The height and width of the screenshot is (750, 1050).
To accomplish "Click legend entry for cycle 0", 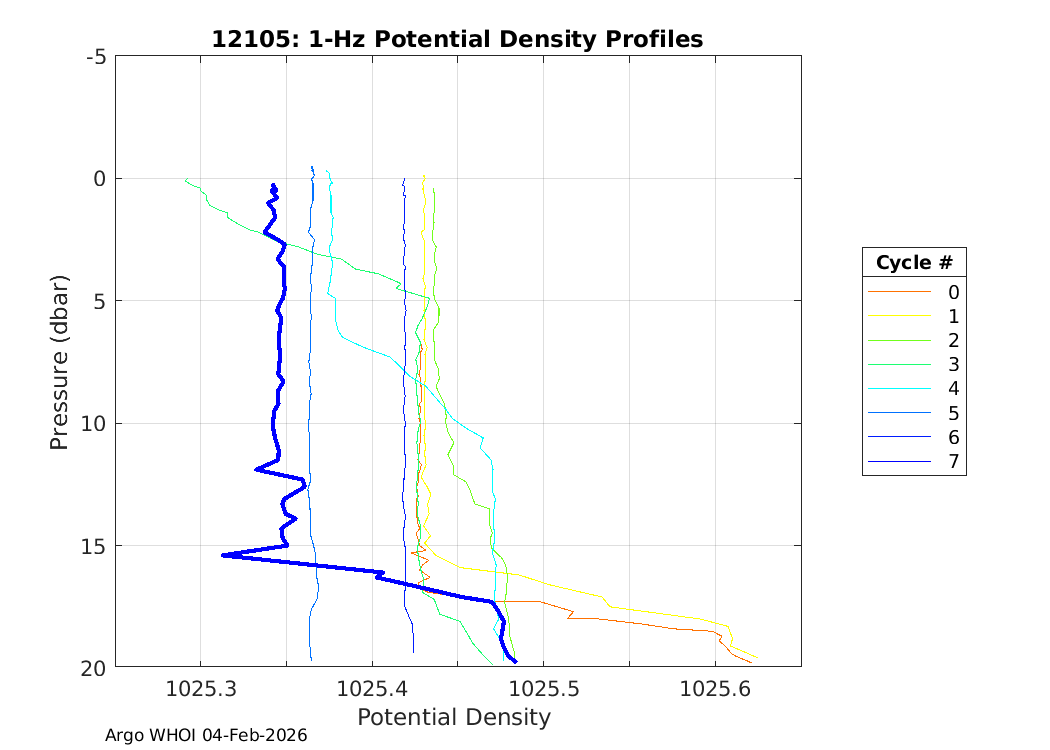I will pos(914,292).
